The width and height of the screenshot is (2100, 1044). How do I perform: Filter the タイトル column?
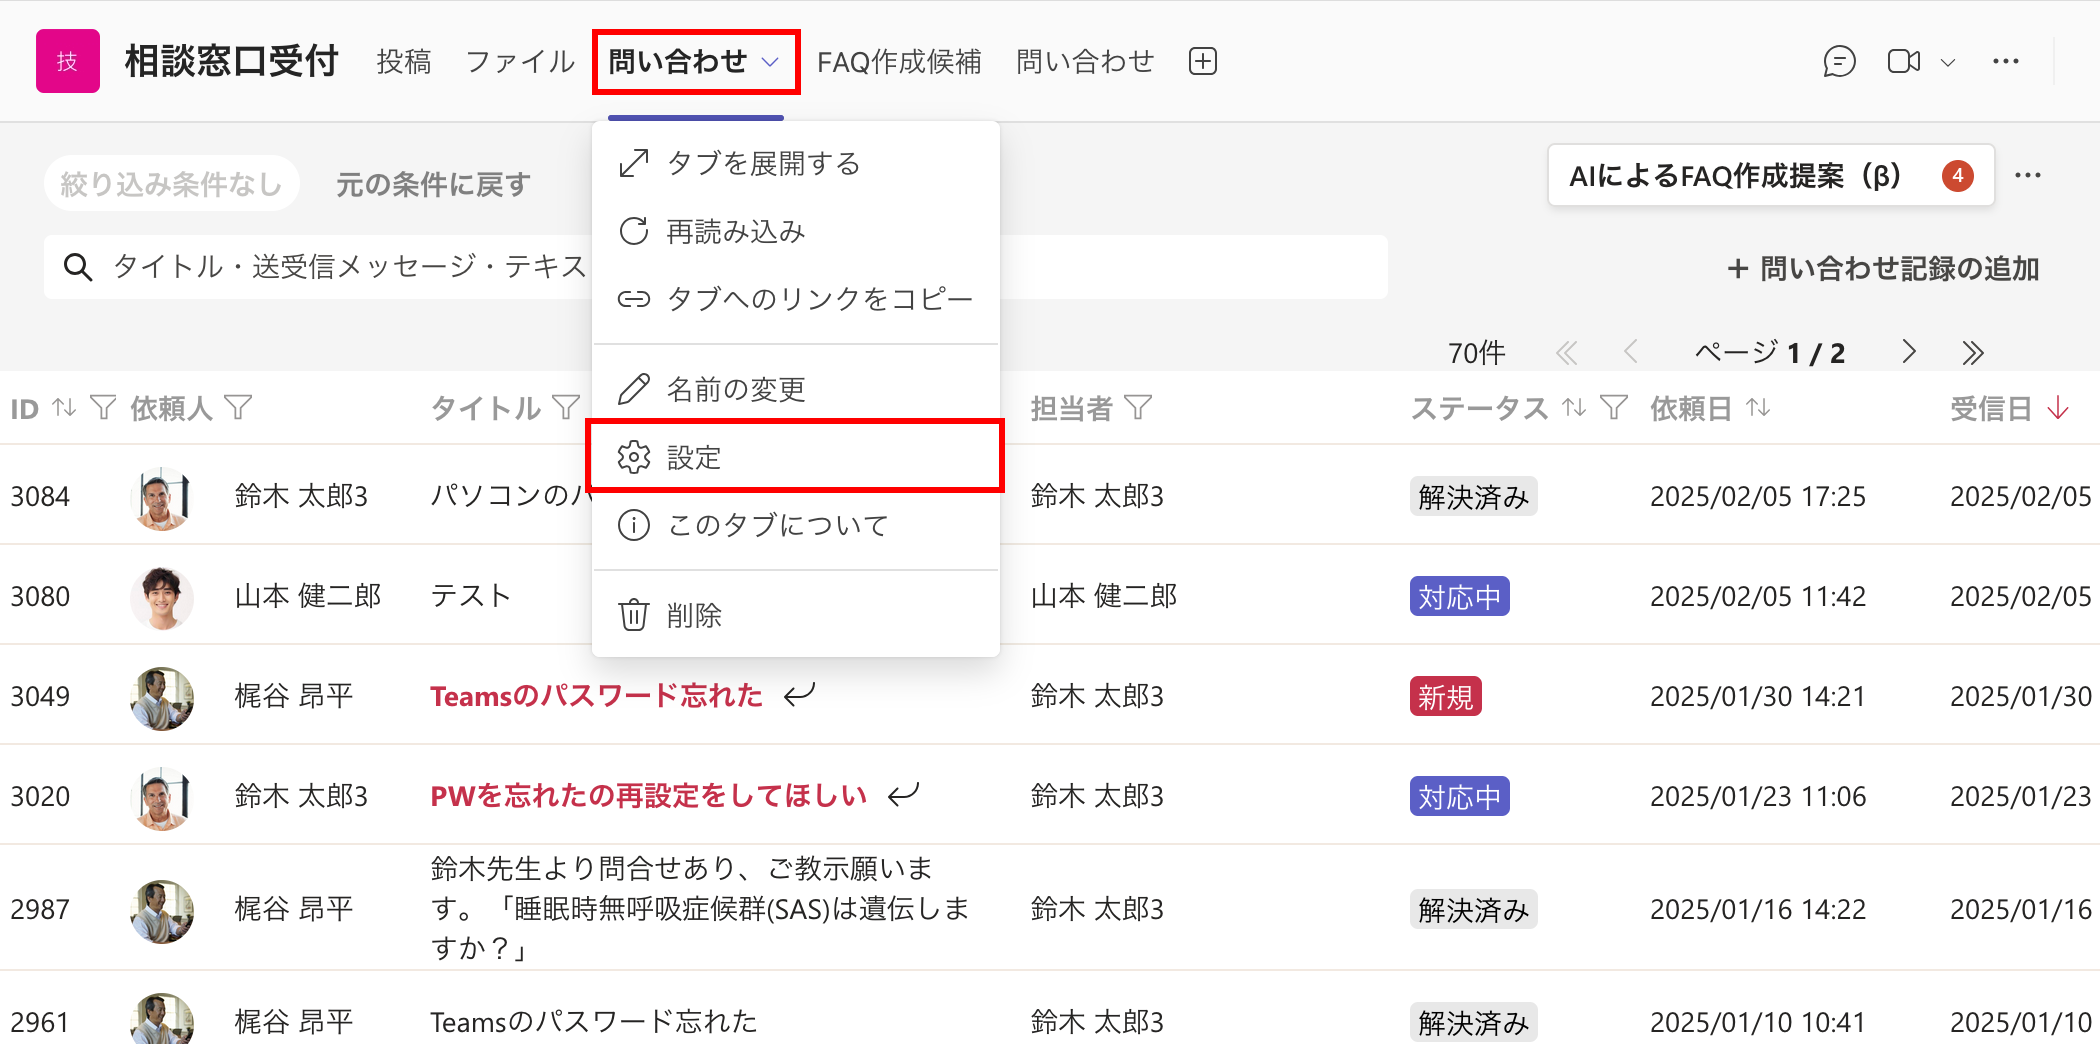[x=566, y=407]
